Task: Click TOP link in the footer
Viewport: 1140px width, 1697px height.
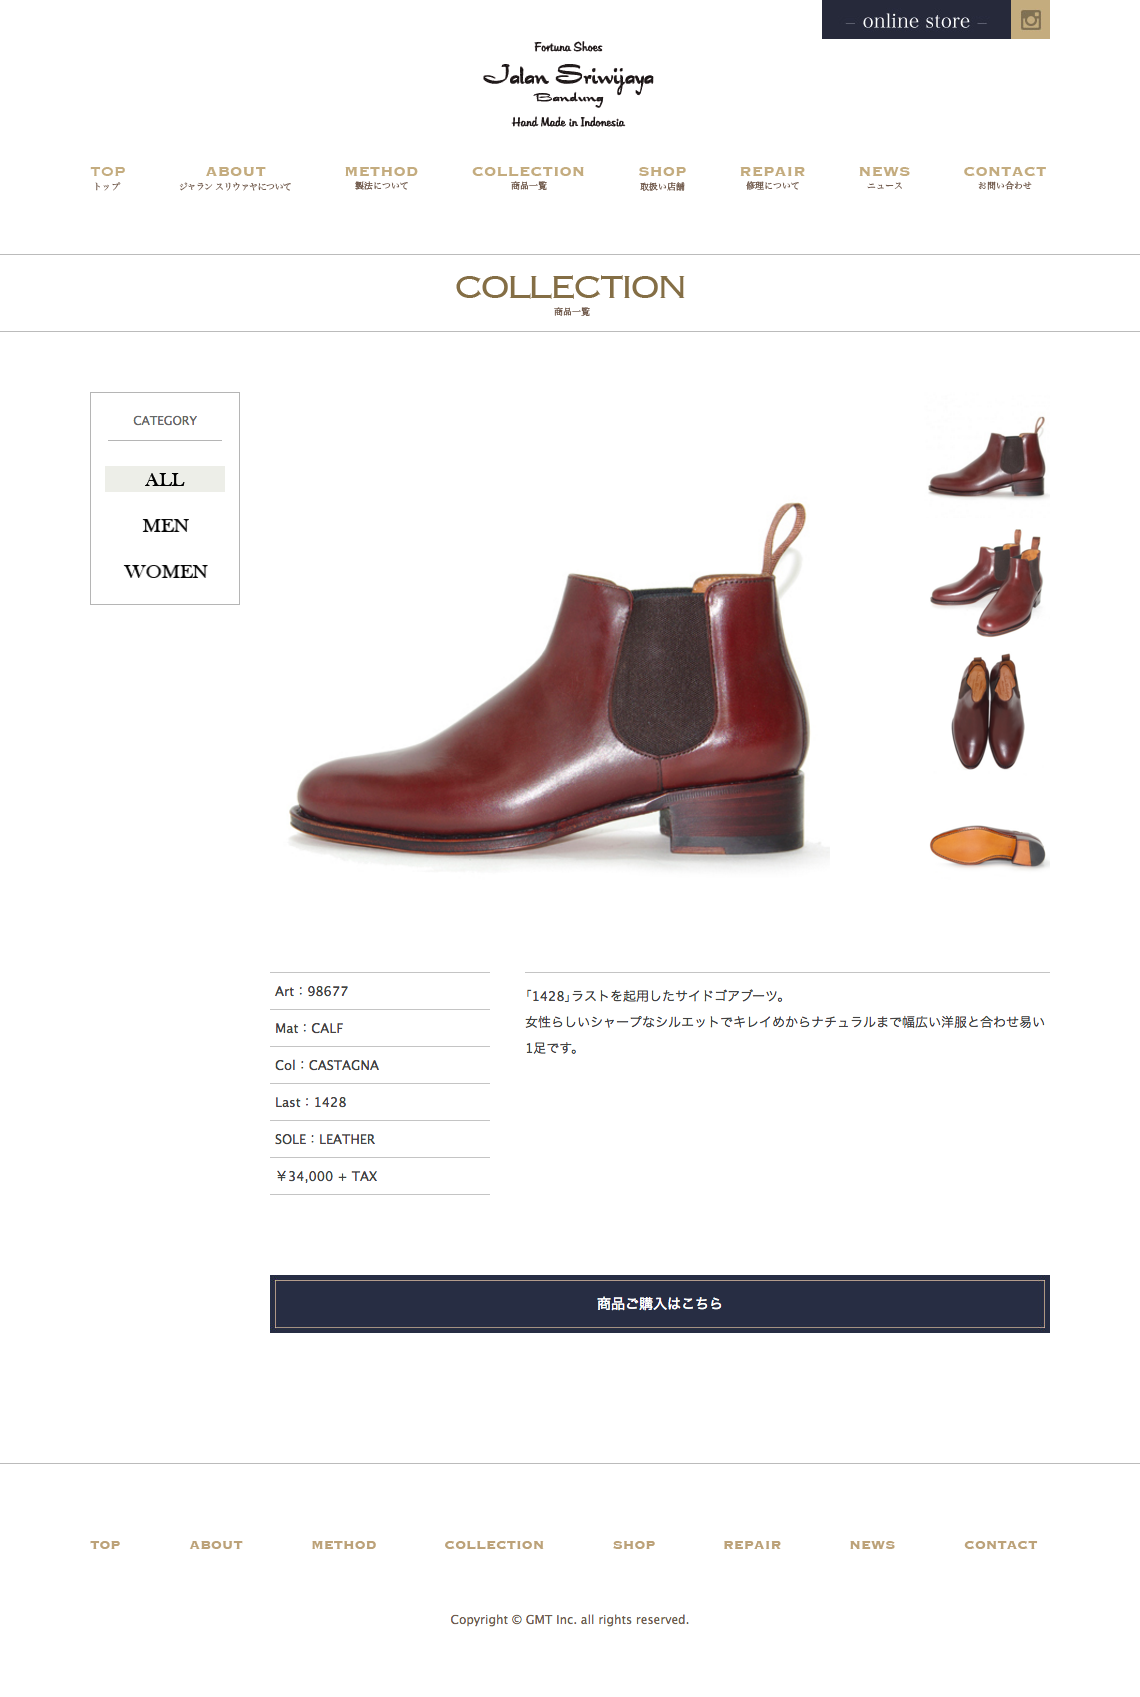Action: tap(105, 1545)
